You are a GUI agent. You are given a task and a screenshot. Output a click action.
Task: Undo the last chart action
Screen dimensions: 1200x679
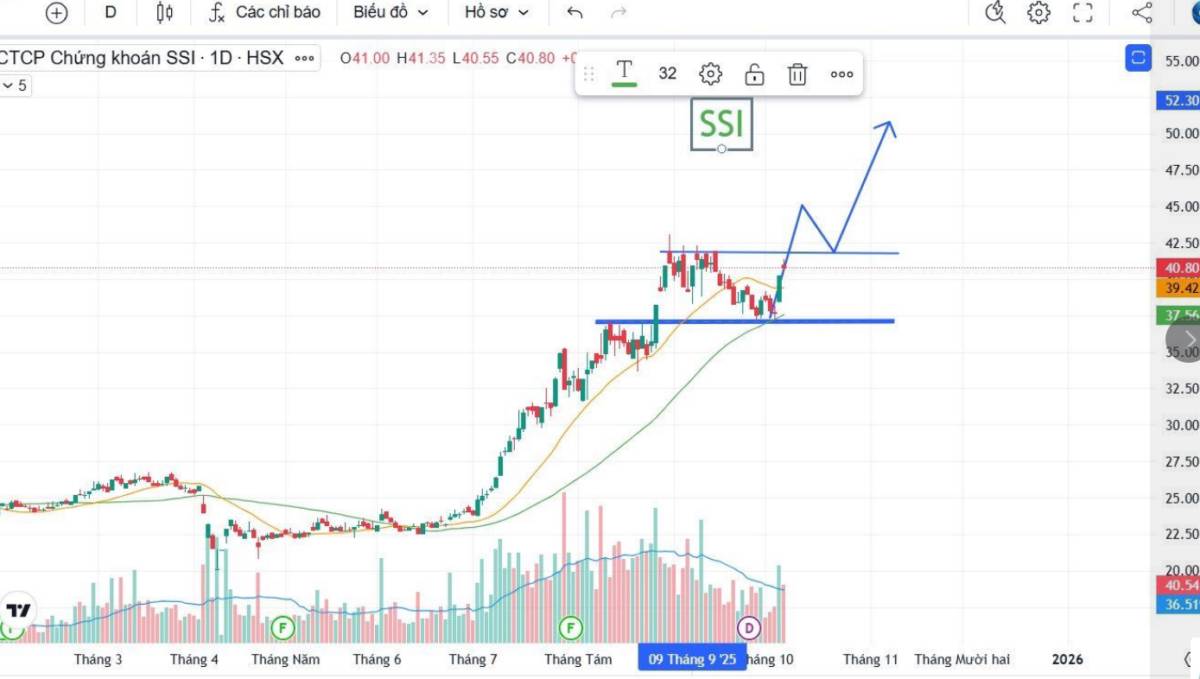click(x=574, y=13)
